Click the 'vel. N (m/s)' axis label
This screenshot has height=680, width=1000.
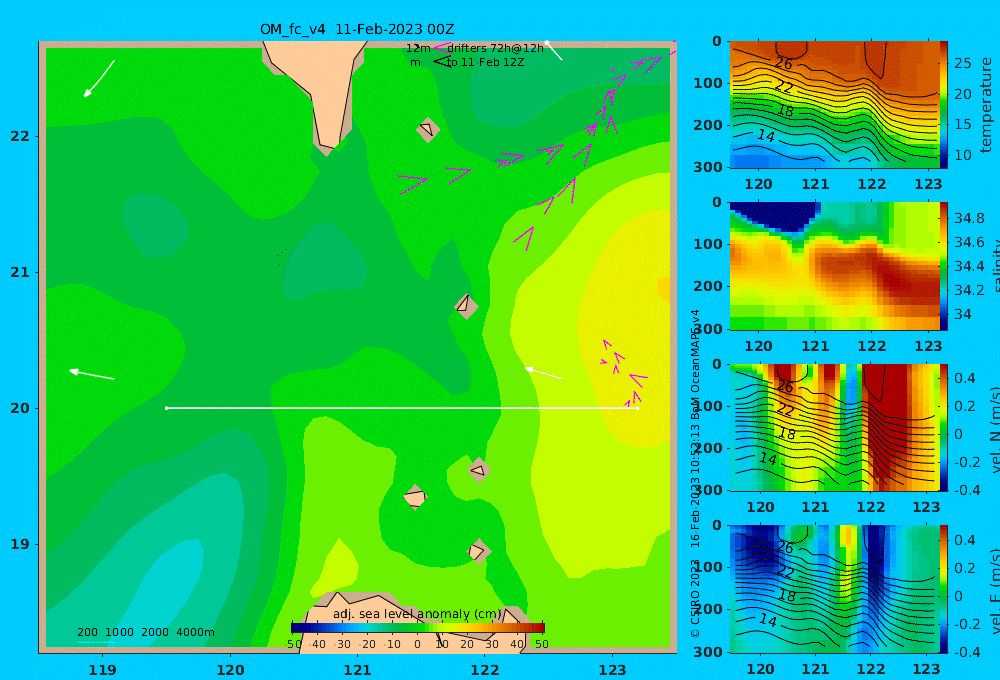click(994, 430)
